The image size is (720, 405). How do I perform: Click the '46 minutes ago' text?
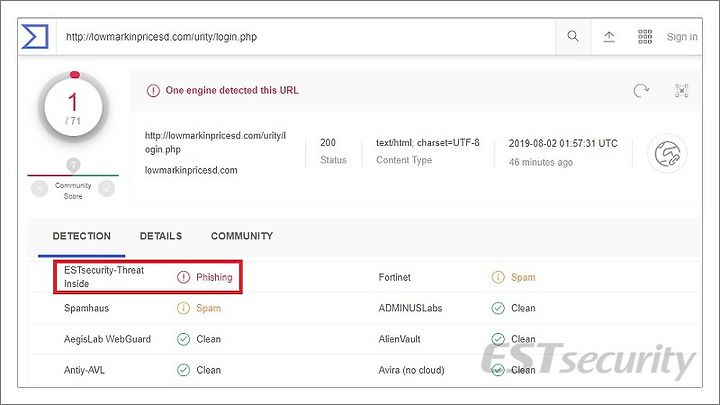(x=540, y=162)
